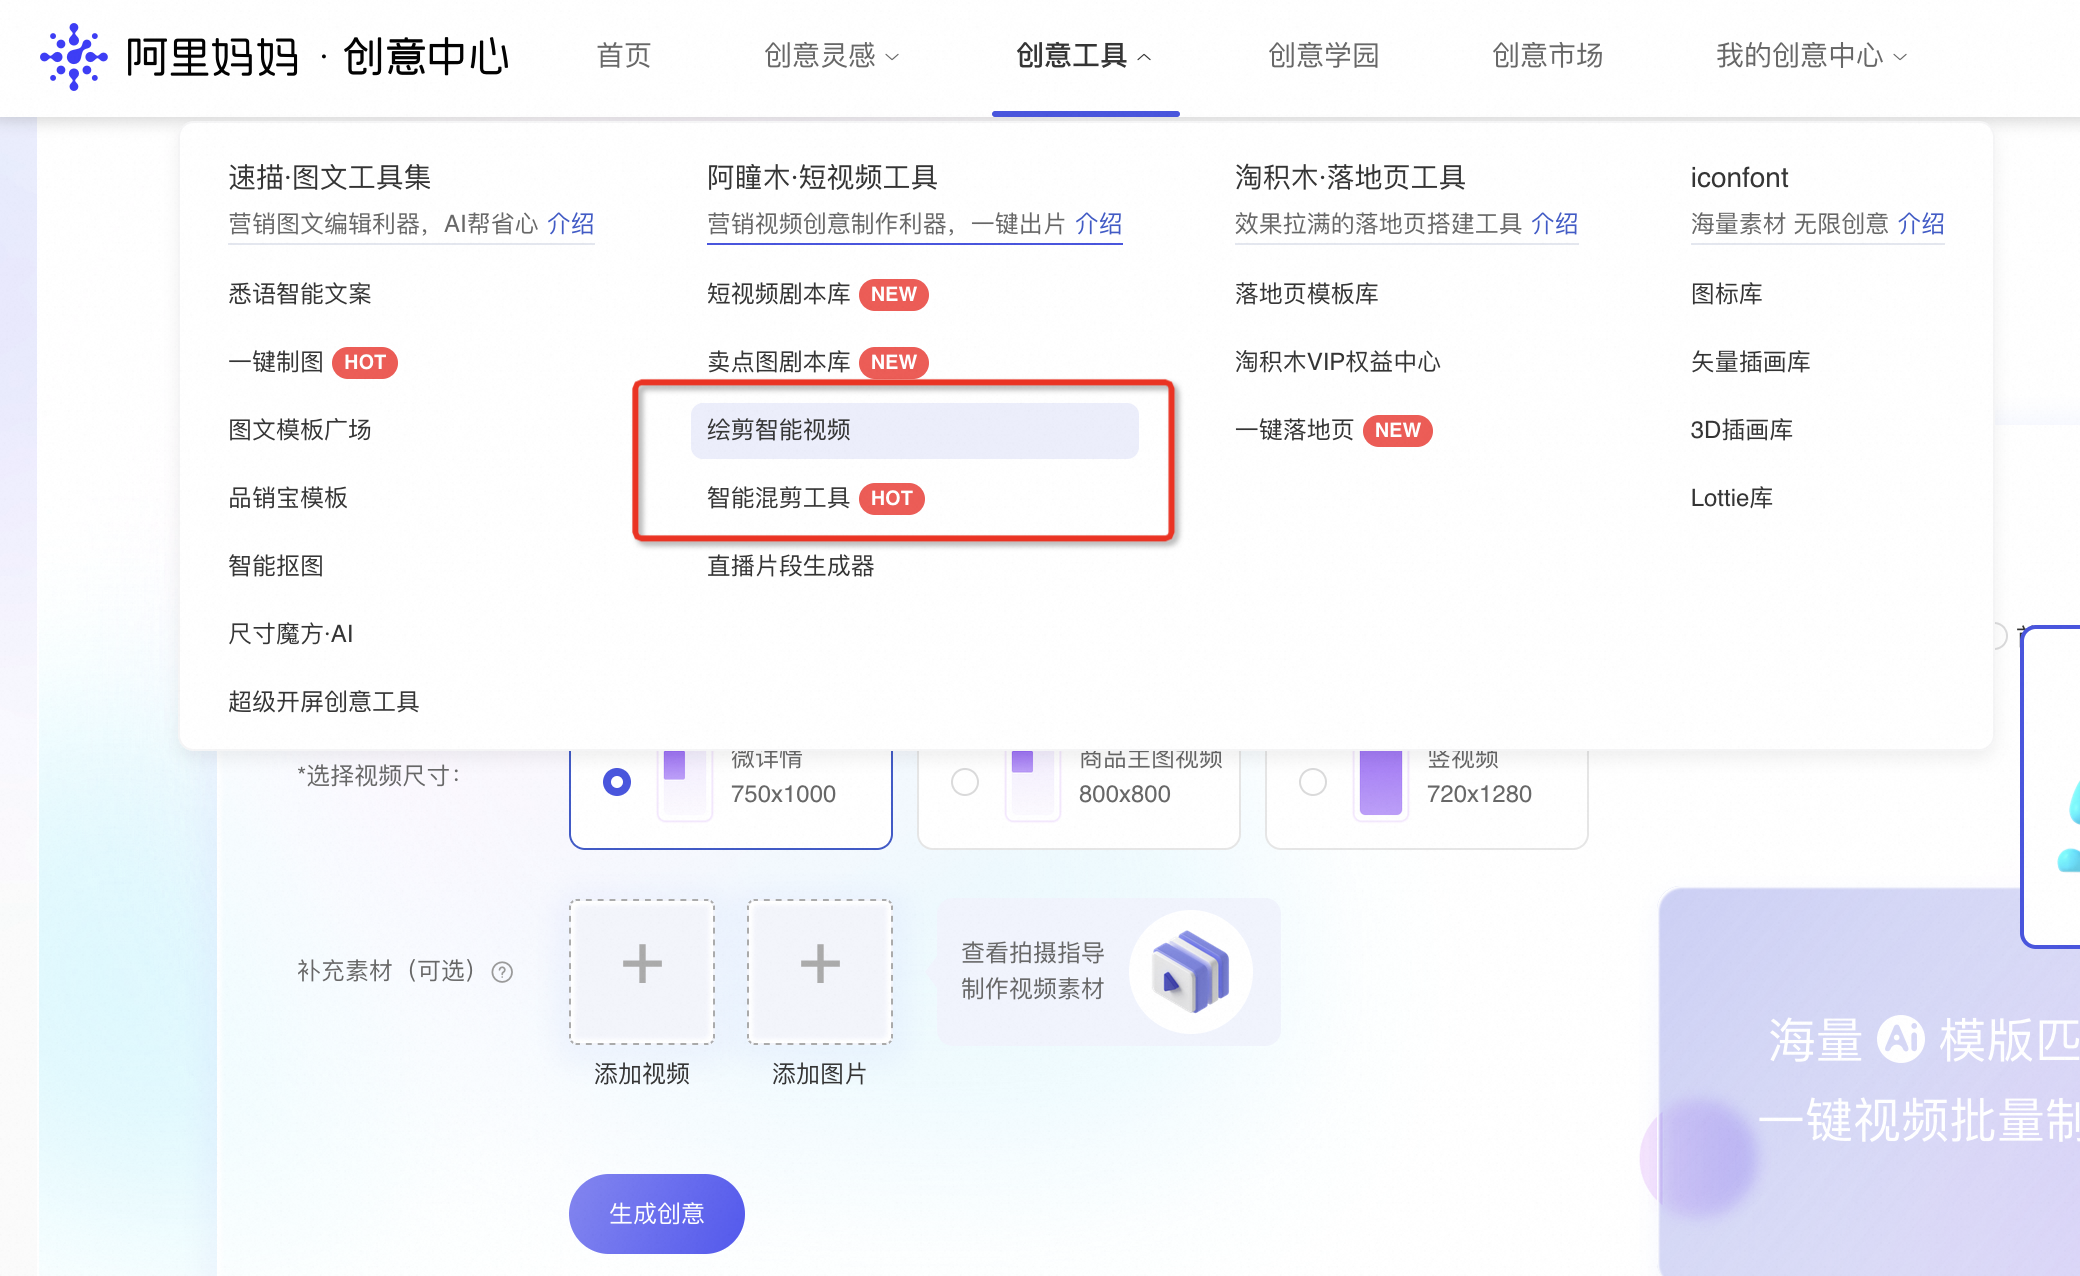Click the plus icon for 添加视频
Viewport: 2080px width, 1276px height.
point(642,964)
